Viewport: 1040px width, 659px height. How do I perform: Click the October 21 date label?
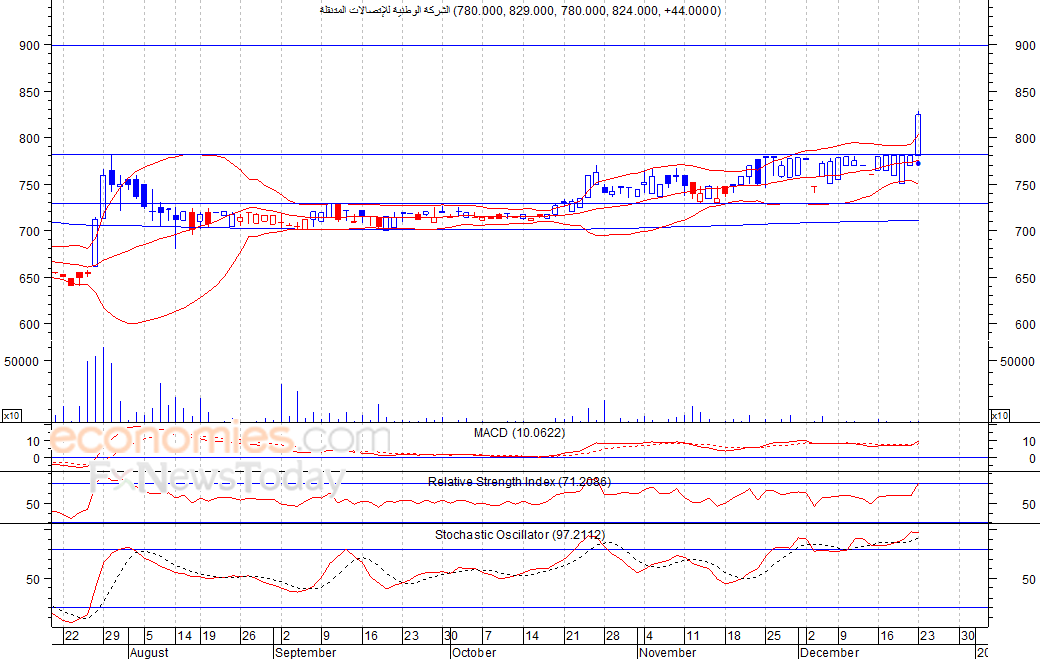(572, 636)
